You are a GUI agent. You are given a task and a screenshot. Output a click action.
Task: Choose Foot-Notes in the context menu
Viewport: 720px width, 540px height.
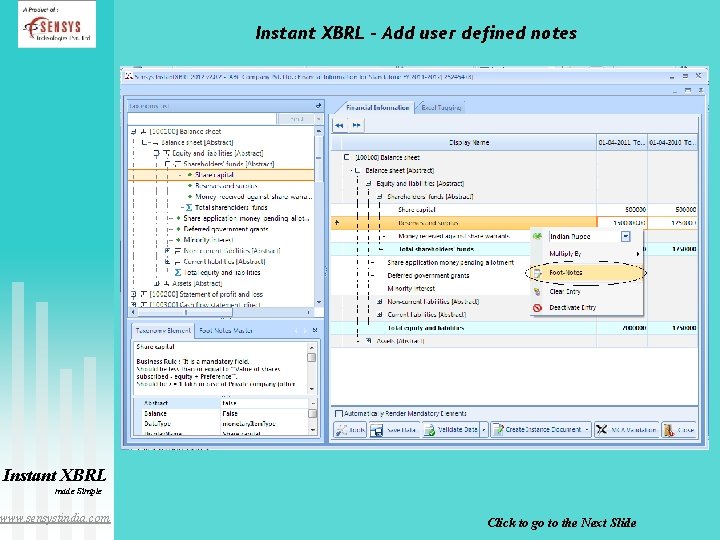(586, 273)
